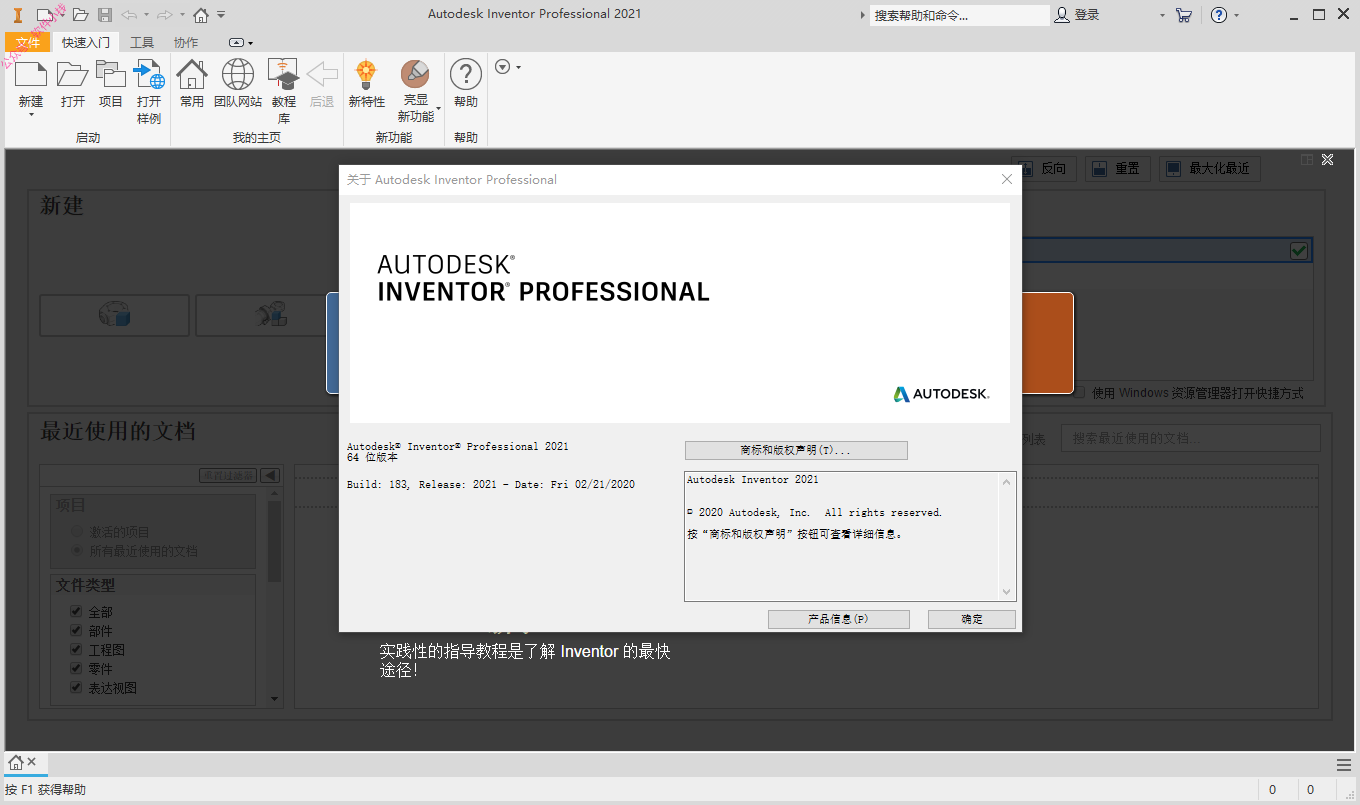Toggle the 部件 file type checkbox
The width and height of the screenshot is (1360, 805).
(76, 630)
